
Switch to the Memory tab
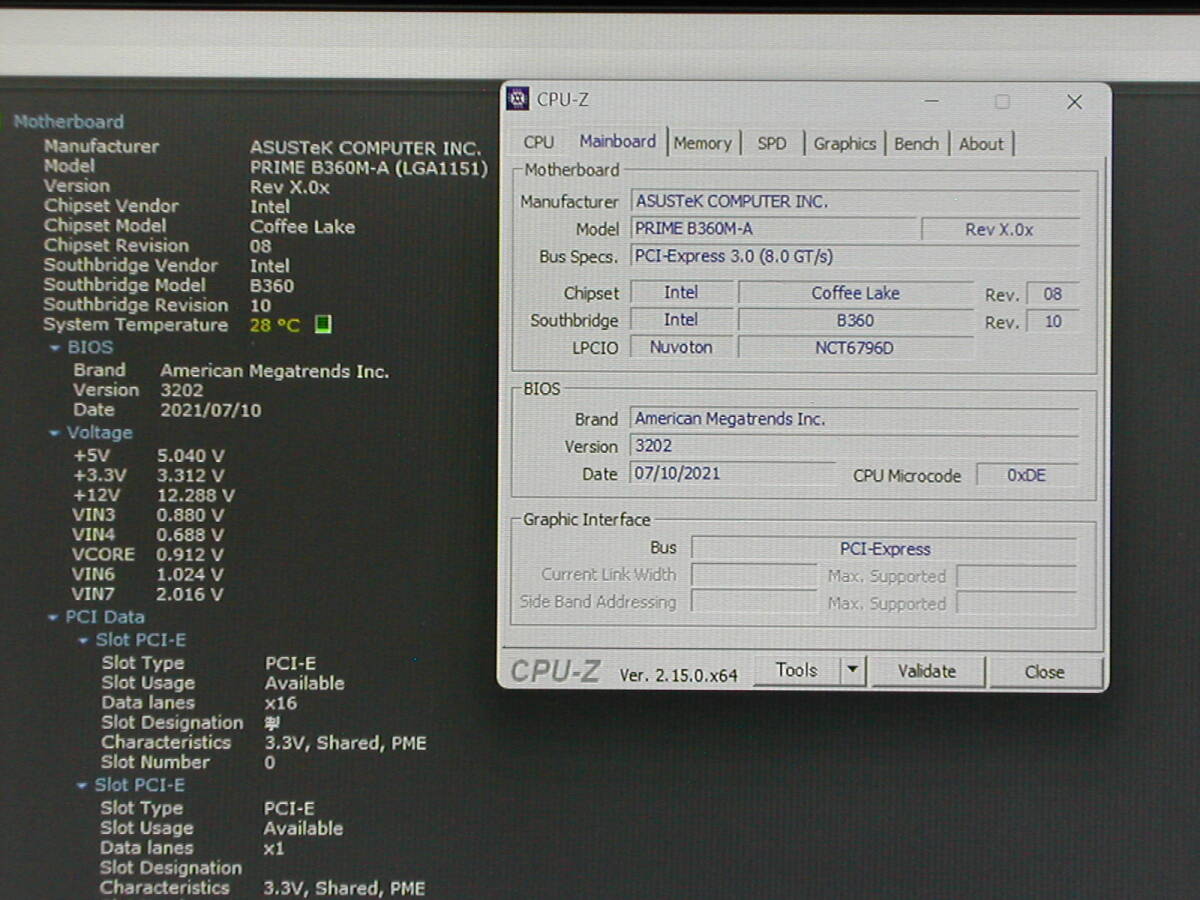702,143
